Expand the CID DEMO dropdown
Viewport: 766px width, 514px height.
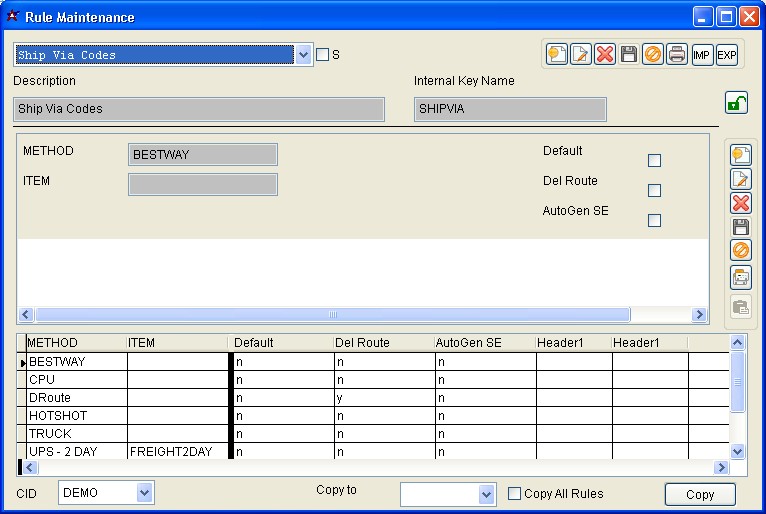(144, 493)
